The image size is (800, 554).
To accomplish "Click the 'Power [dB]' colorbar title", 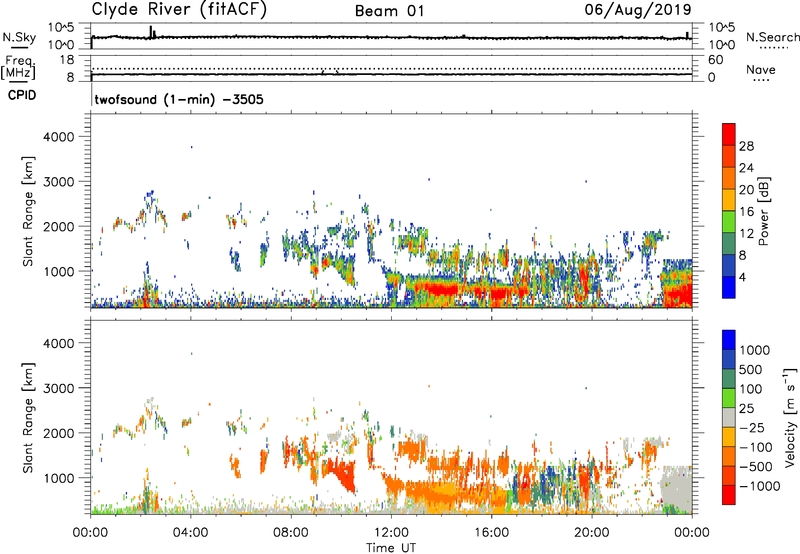I will [x=763, y=211].
